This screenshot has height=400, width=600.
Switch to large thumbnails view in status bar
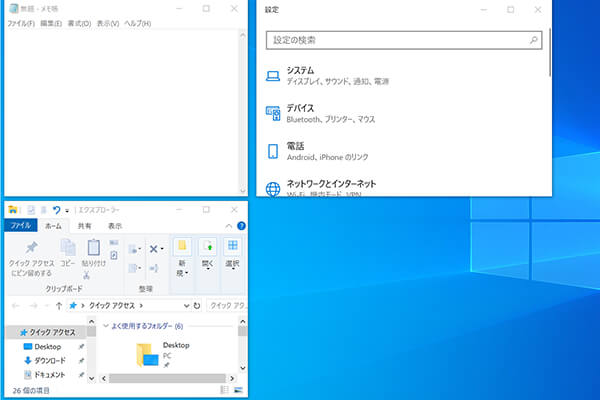238,390
